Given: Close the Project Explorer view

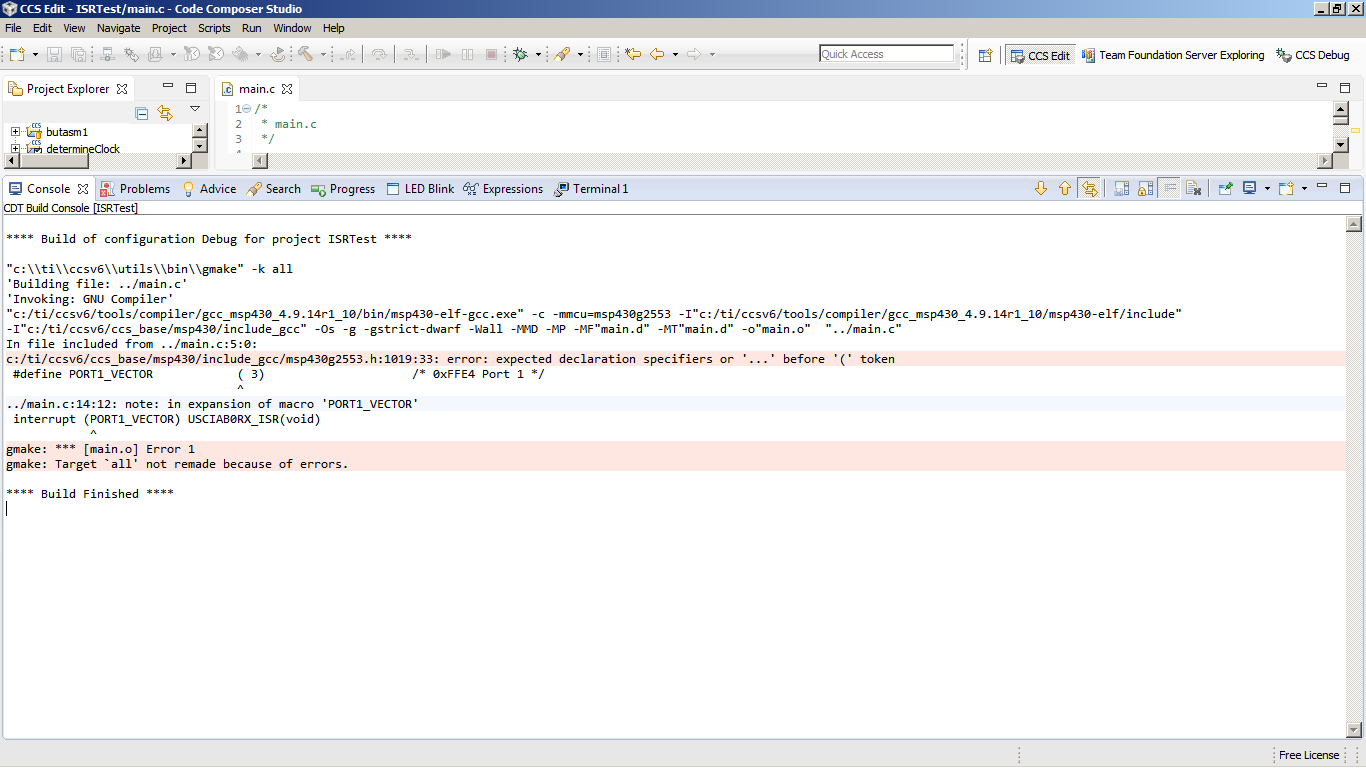Looking at the screenshot, I should click(x=122, y=88).
